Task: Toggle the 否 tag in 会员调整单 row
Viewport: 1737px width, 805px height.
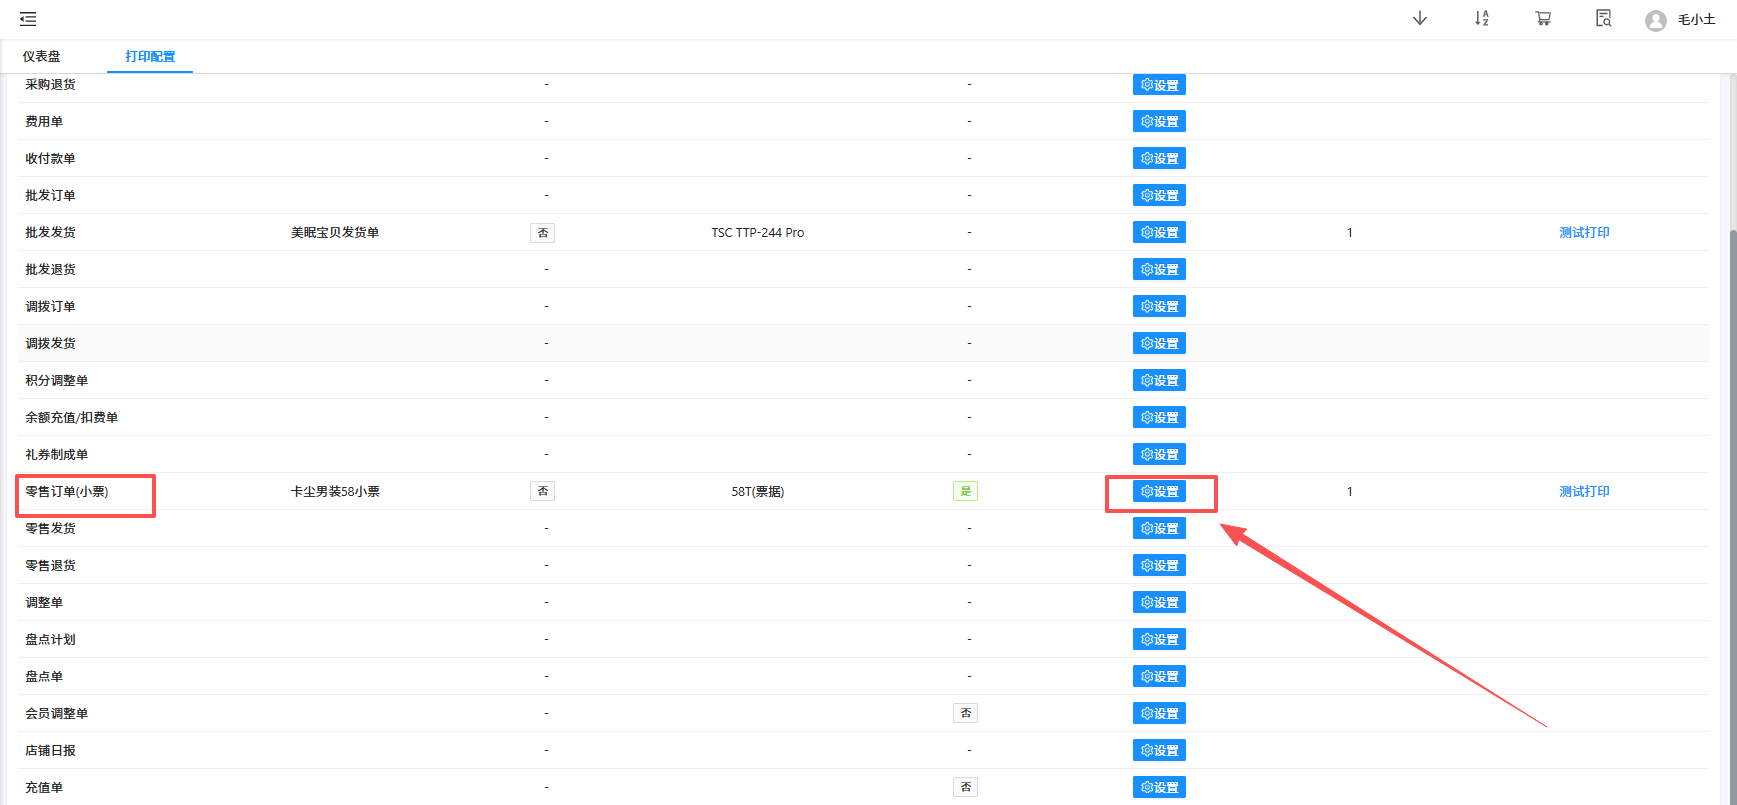Action: (x=965, y=714)
